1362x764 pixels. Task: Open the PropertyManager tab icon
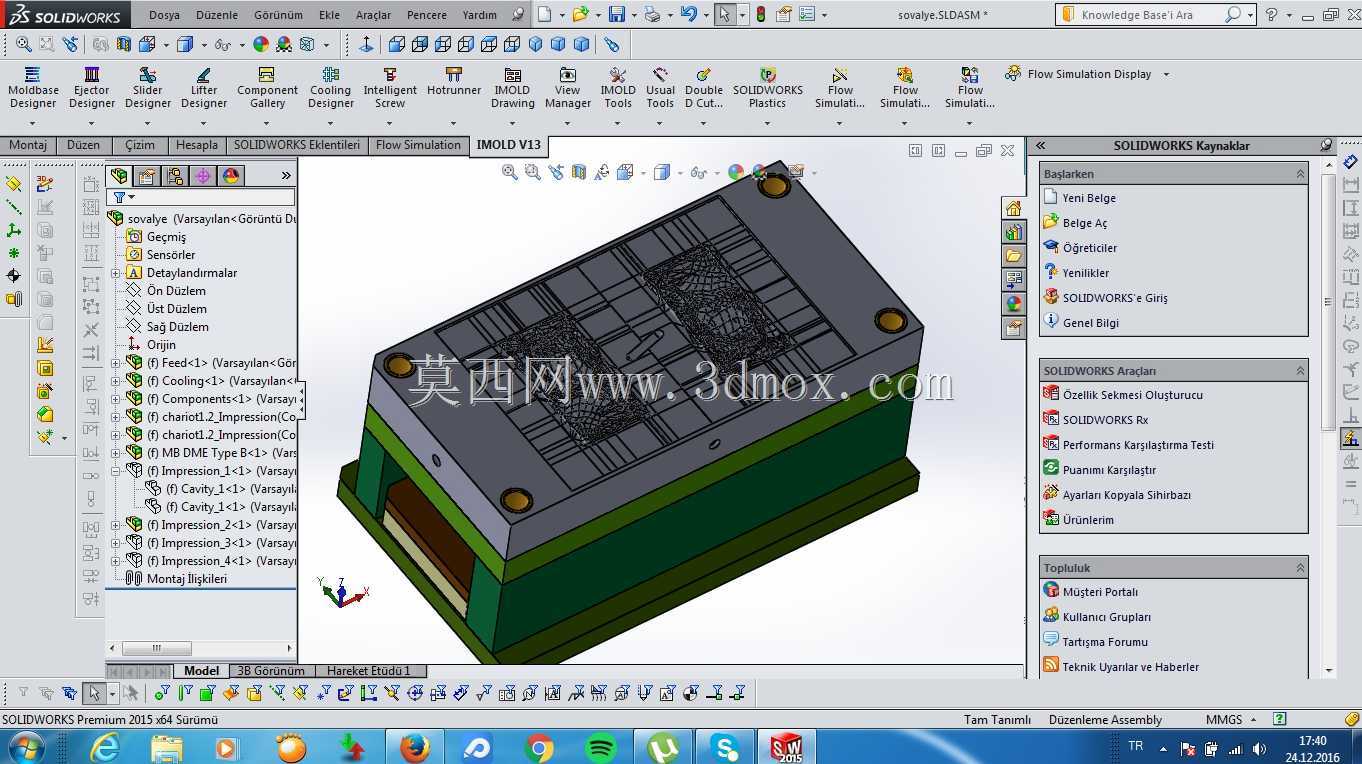[147, 176]
